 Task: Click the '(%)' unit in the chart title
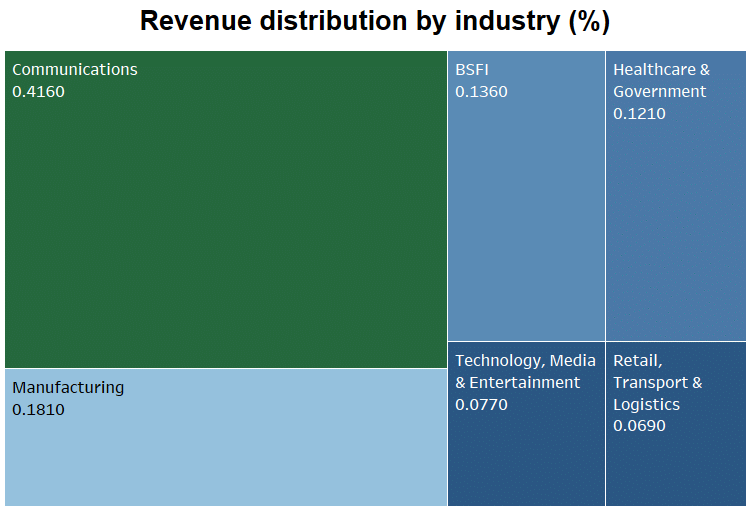coord(588,21)
